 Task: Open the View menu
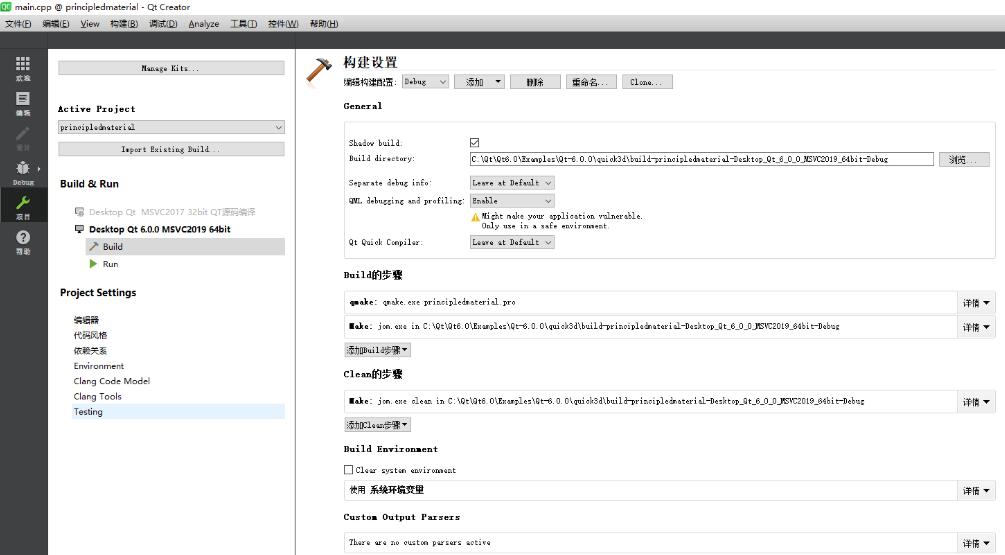pos(90,24)
